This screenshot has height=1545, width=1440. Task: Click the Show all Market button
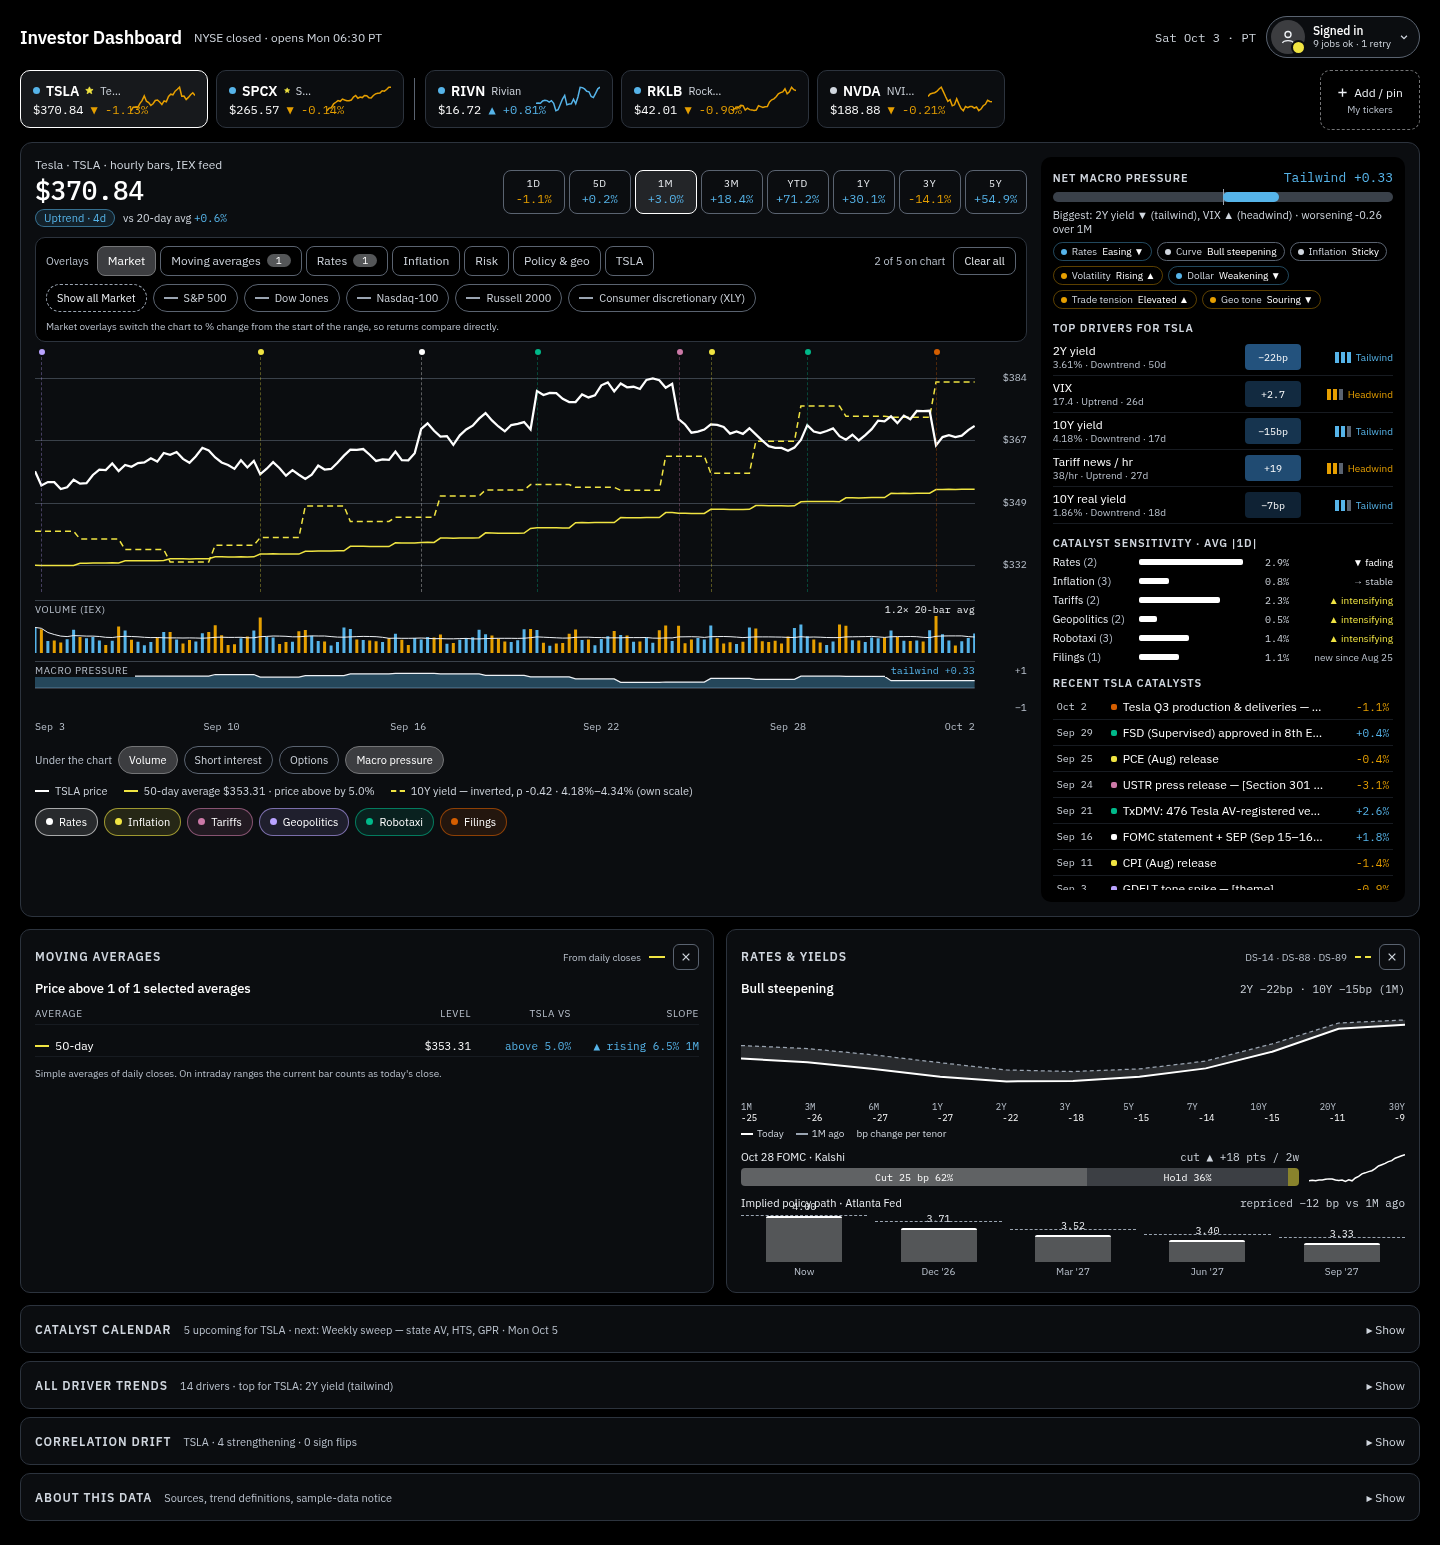click(x=96, y=298)
